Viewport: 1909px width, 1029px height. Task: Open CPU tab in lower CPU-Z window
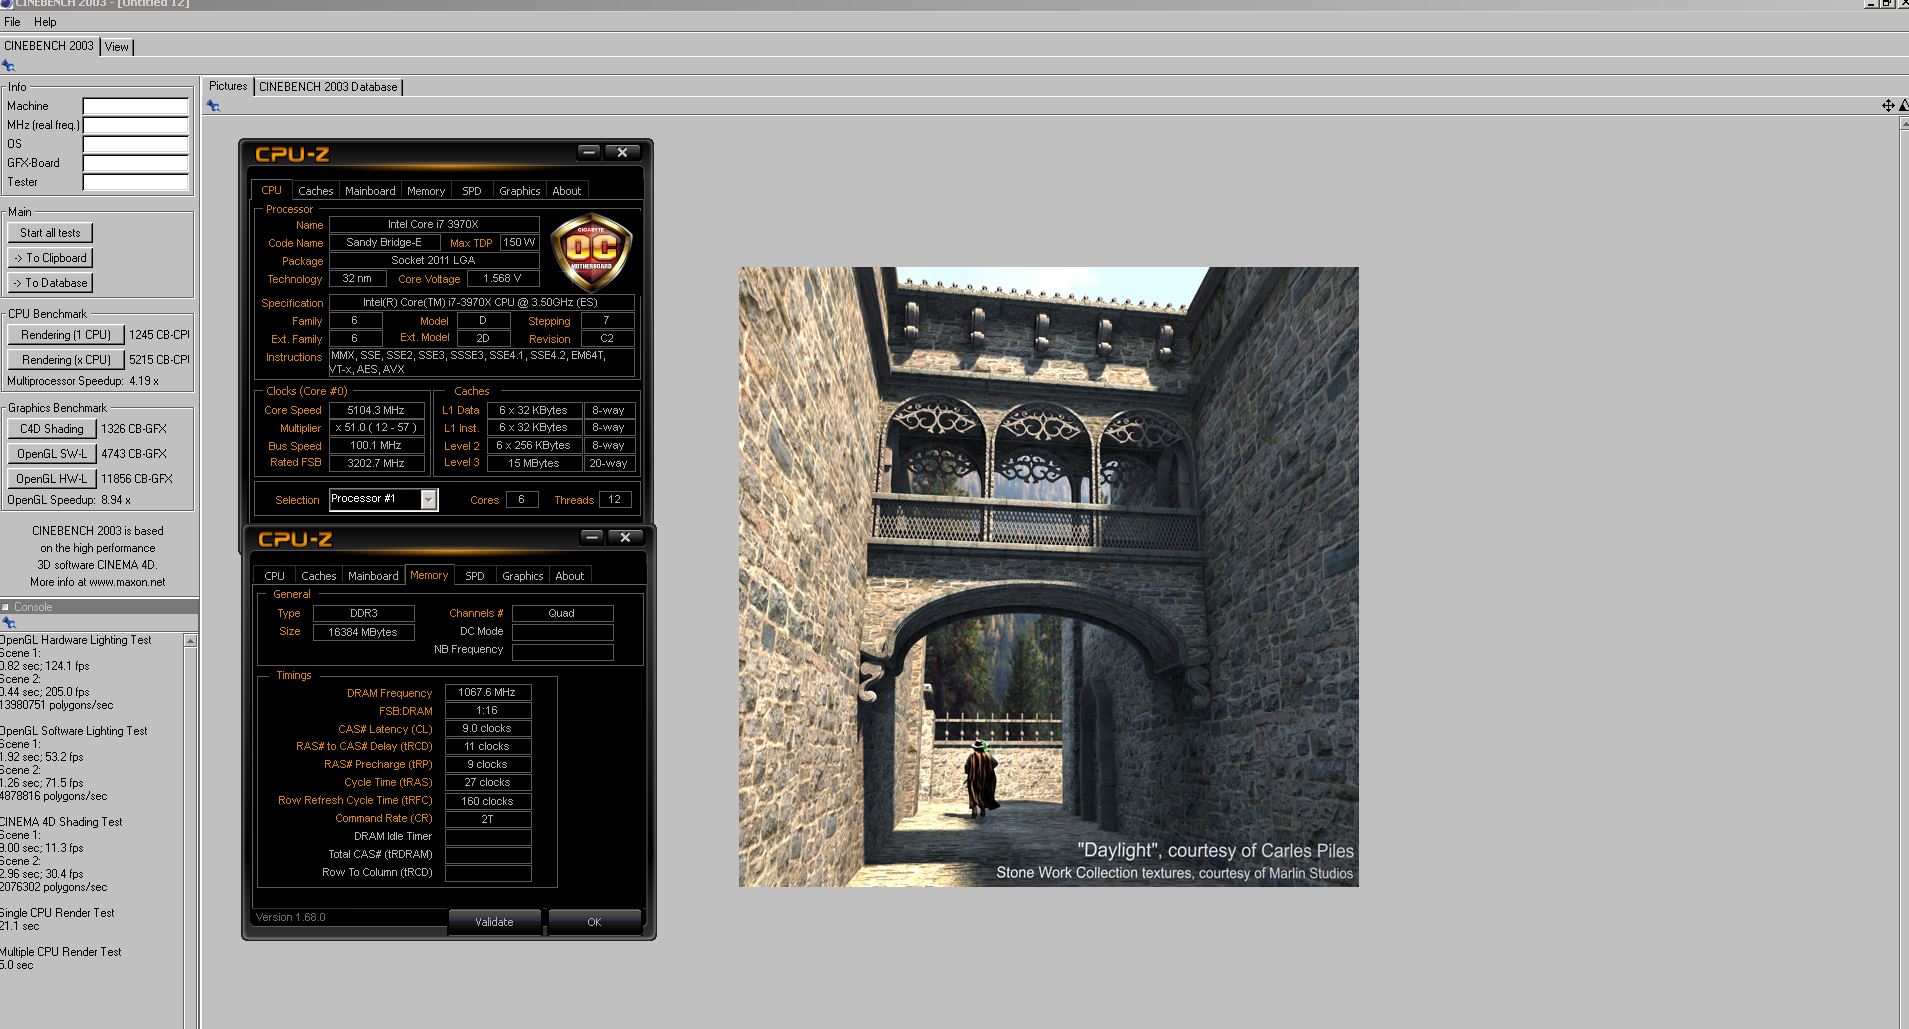274,576
